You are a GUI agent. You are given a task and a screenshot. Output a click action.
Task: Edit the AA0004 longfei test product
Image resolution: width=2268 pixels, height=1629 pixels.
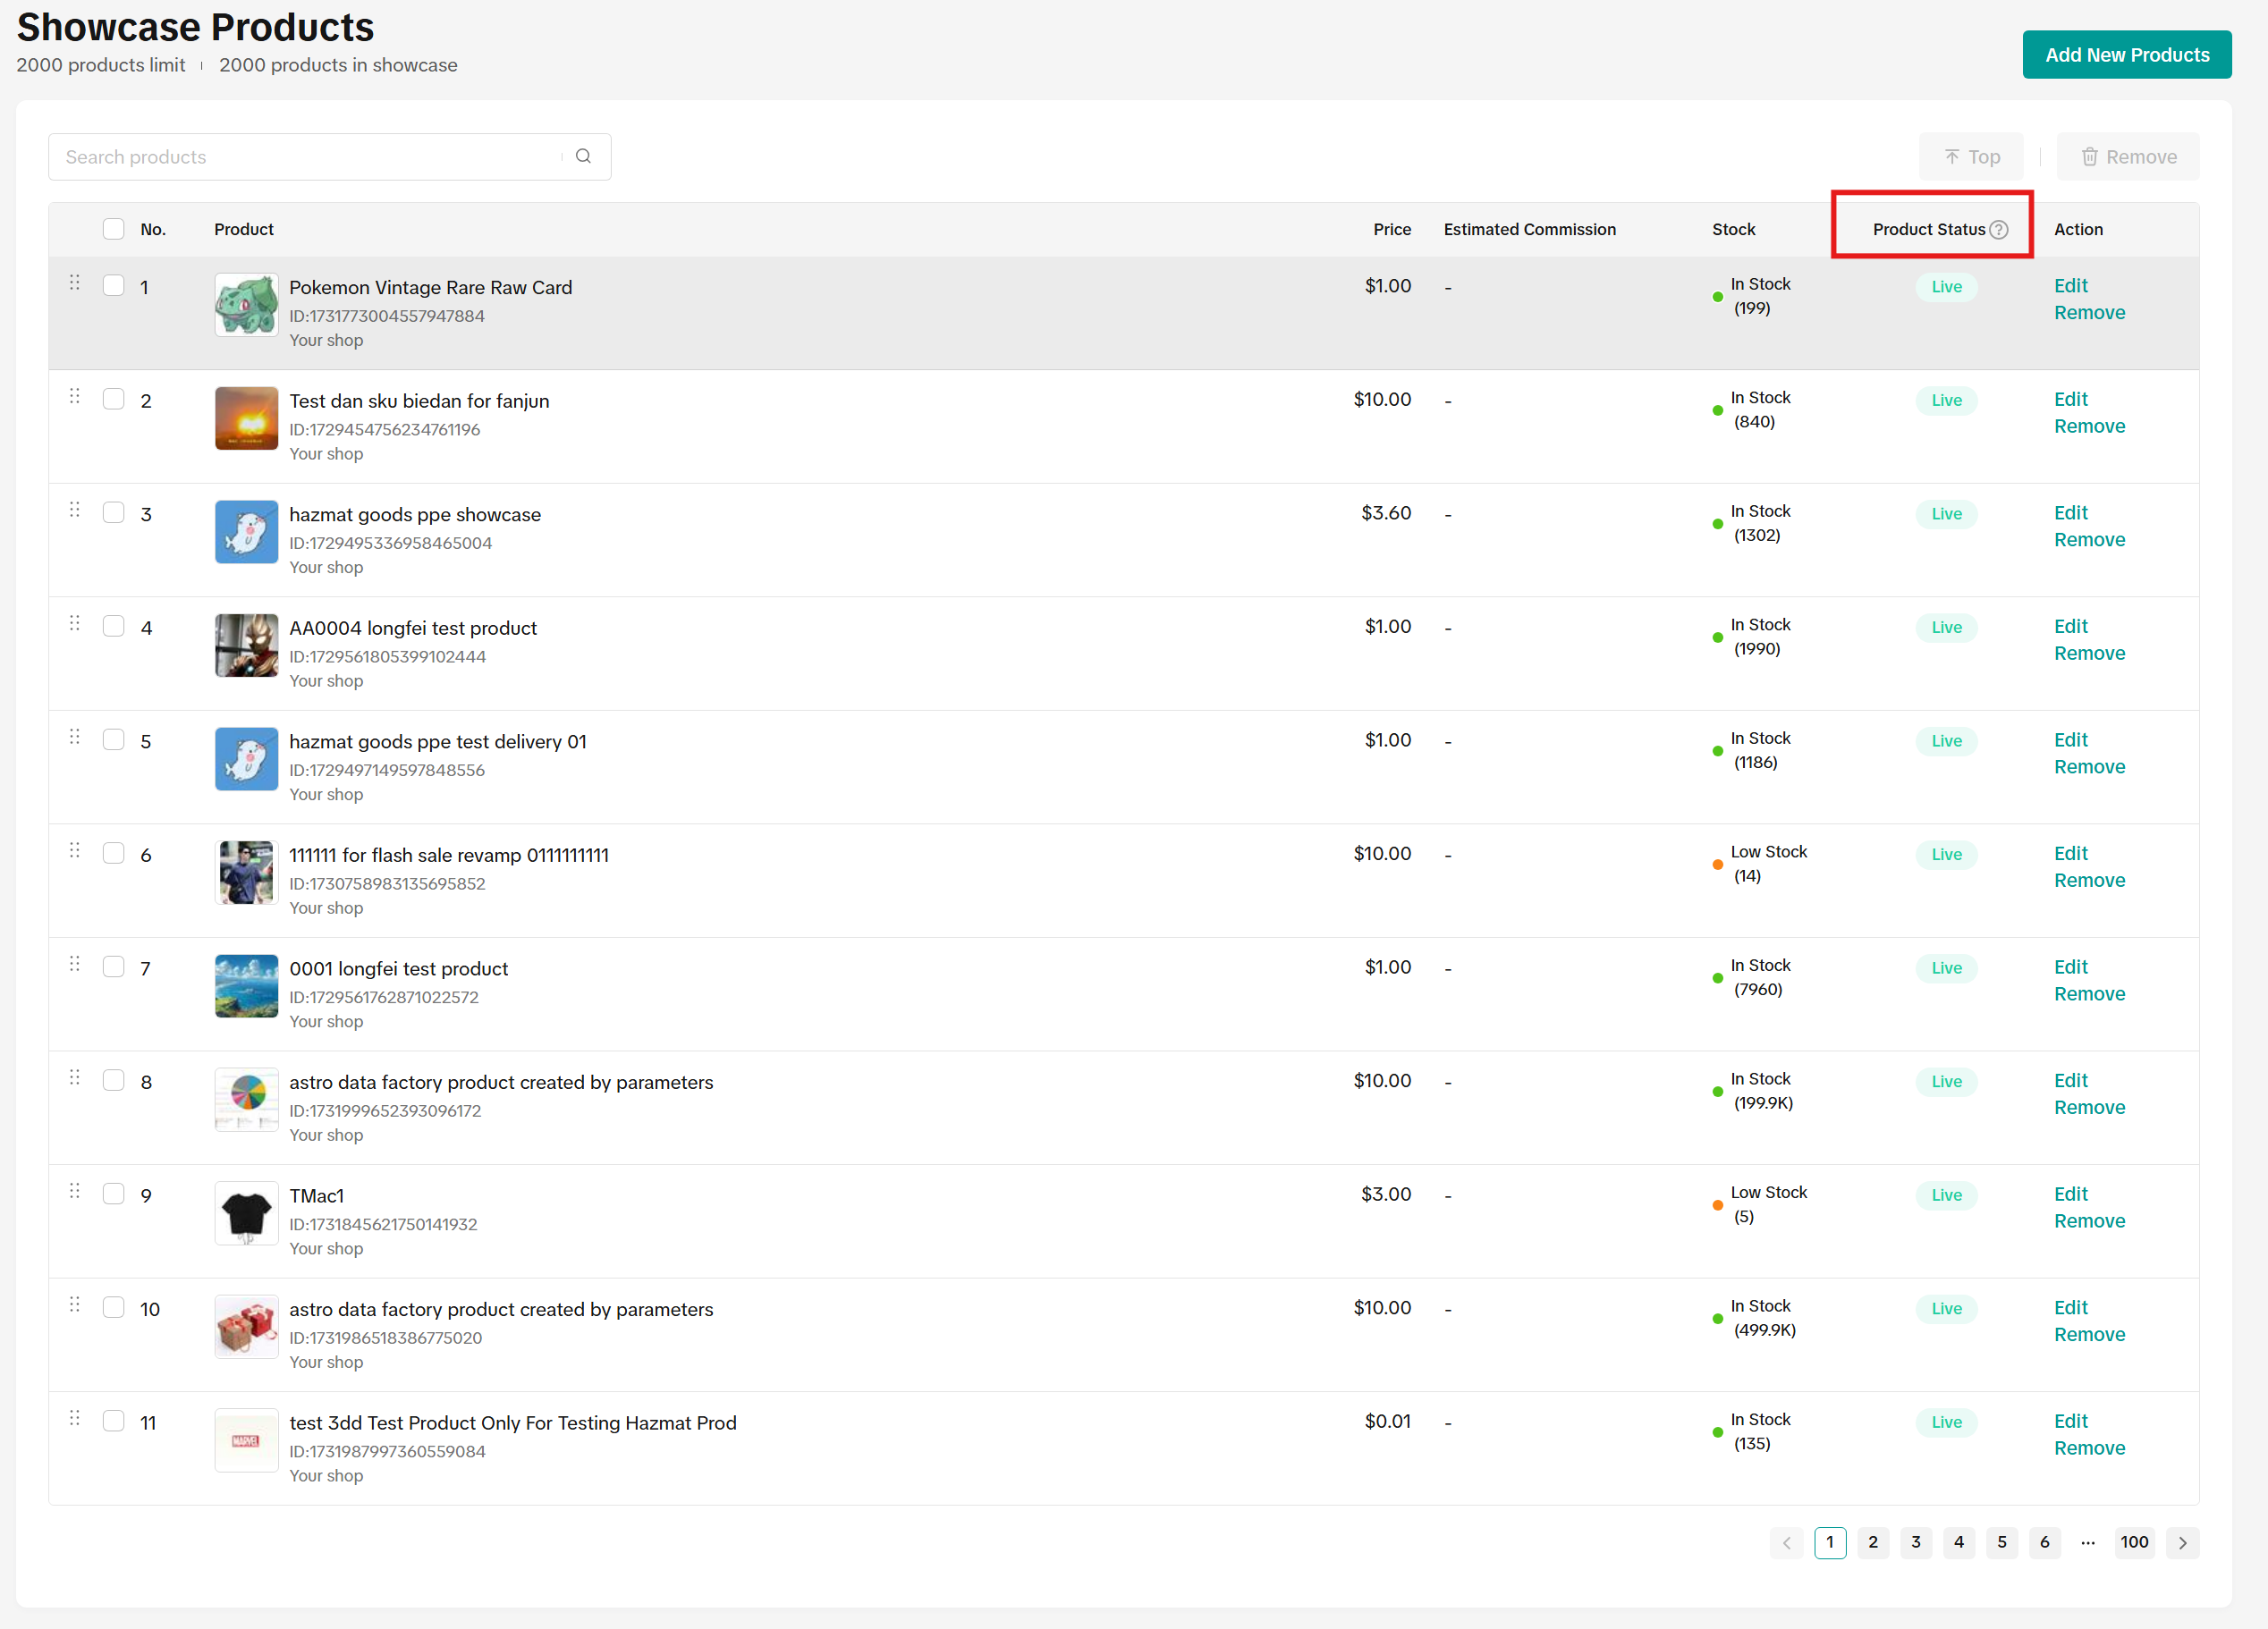click(x=2070, y=626)
